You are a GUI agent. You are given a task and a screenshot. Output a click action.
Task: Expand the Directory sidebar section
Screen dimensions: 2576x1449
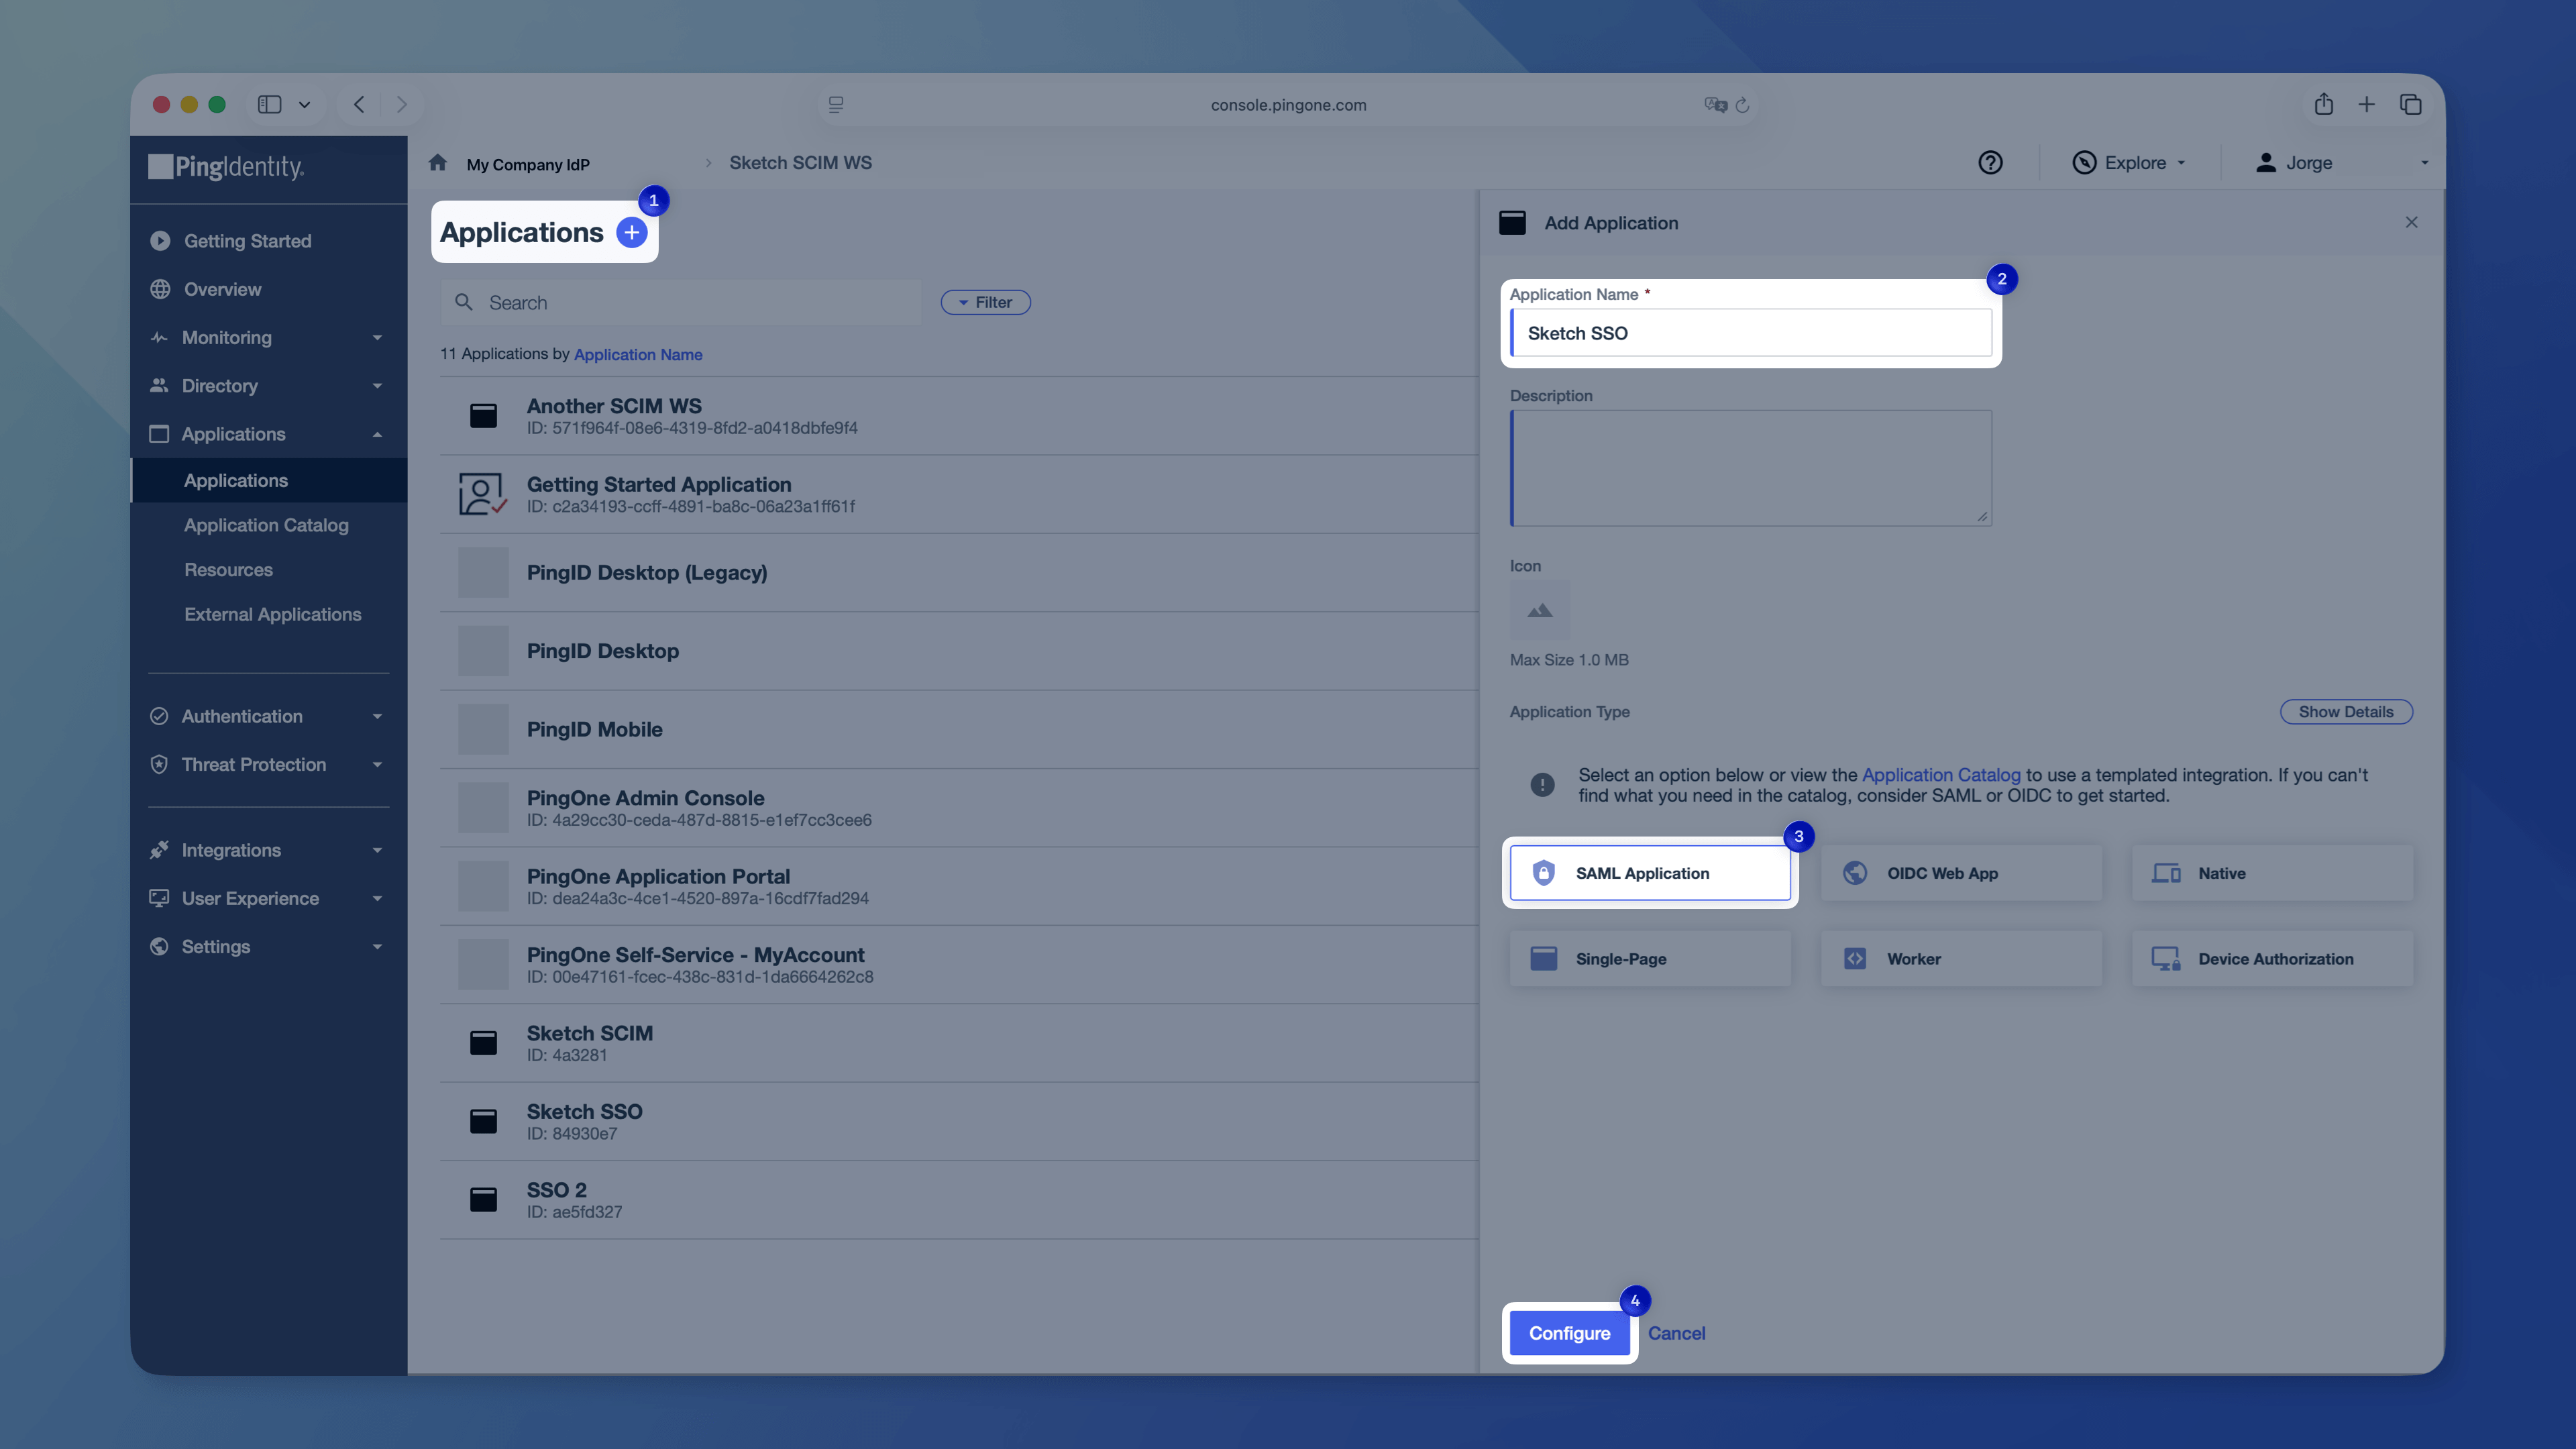pyautogui.click(x=268, y=385)
